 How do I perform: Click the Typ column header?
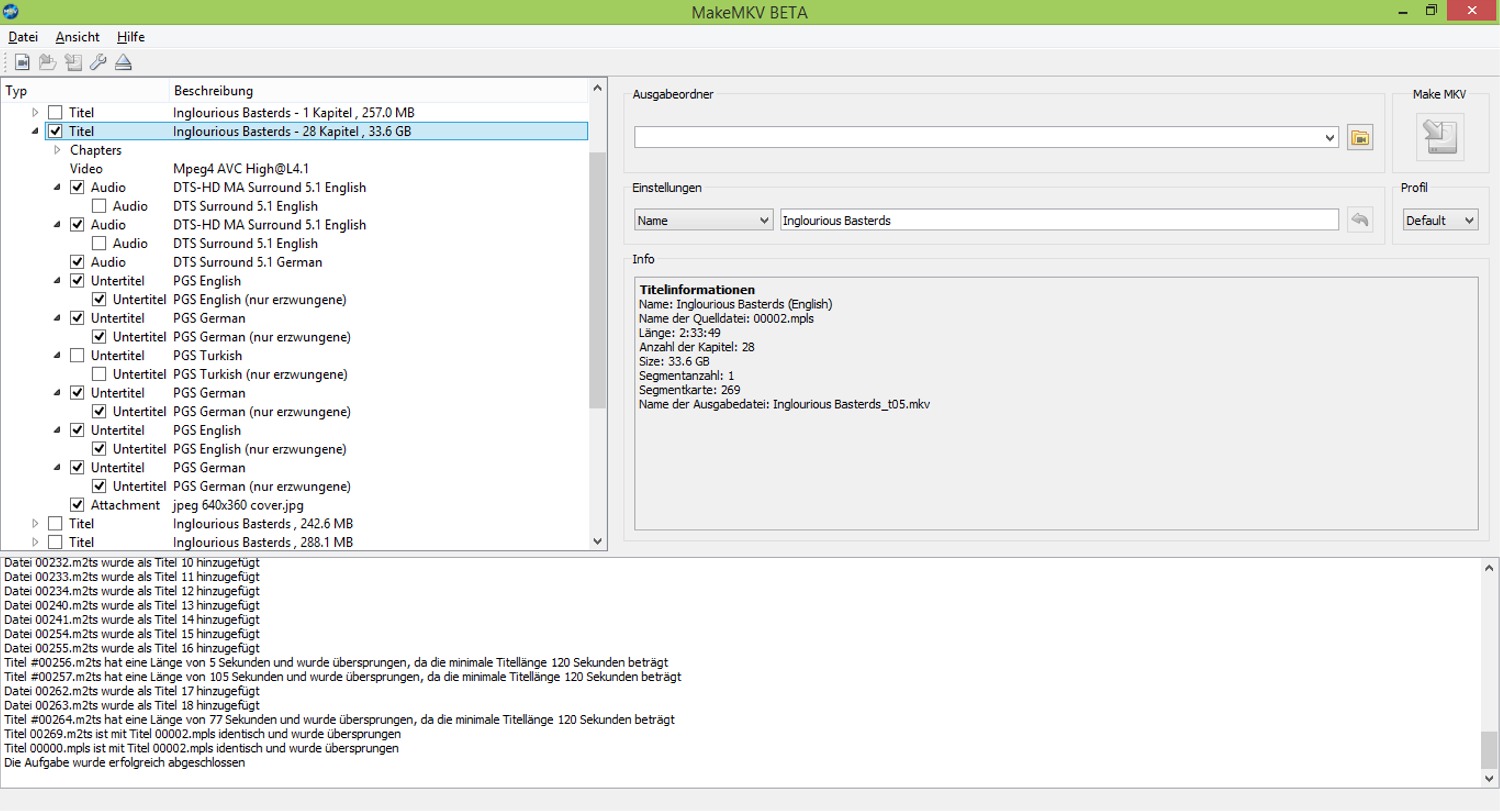tap(85, 91)
